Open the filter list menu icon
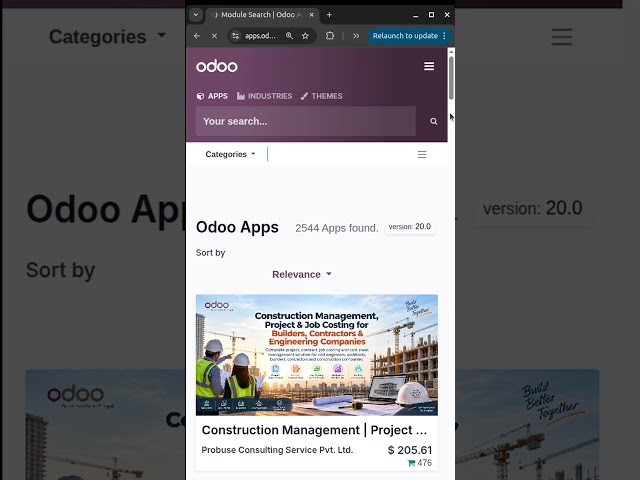This screenshot has width=640, height=480. pyautogui.click(x=422, y=154)
